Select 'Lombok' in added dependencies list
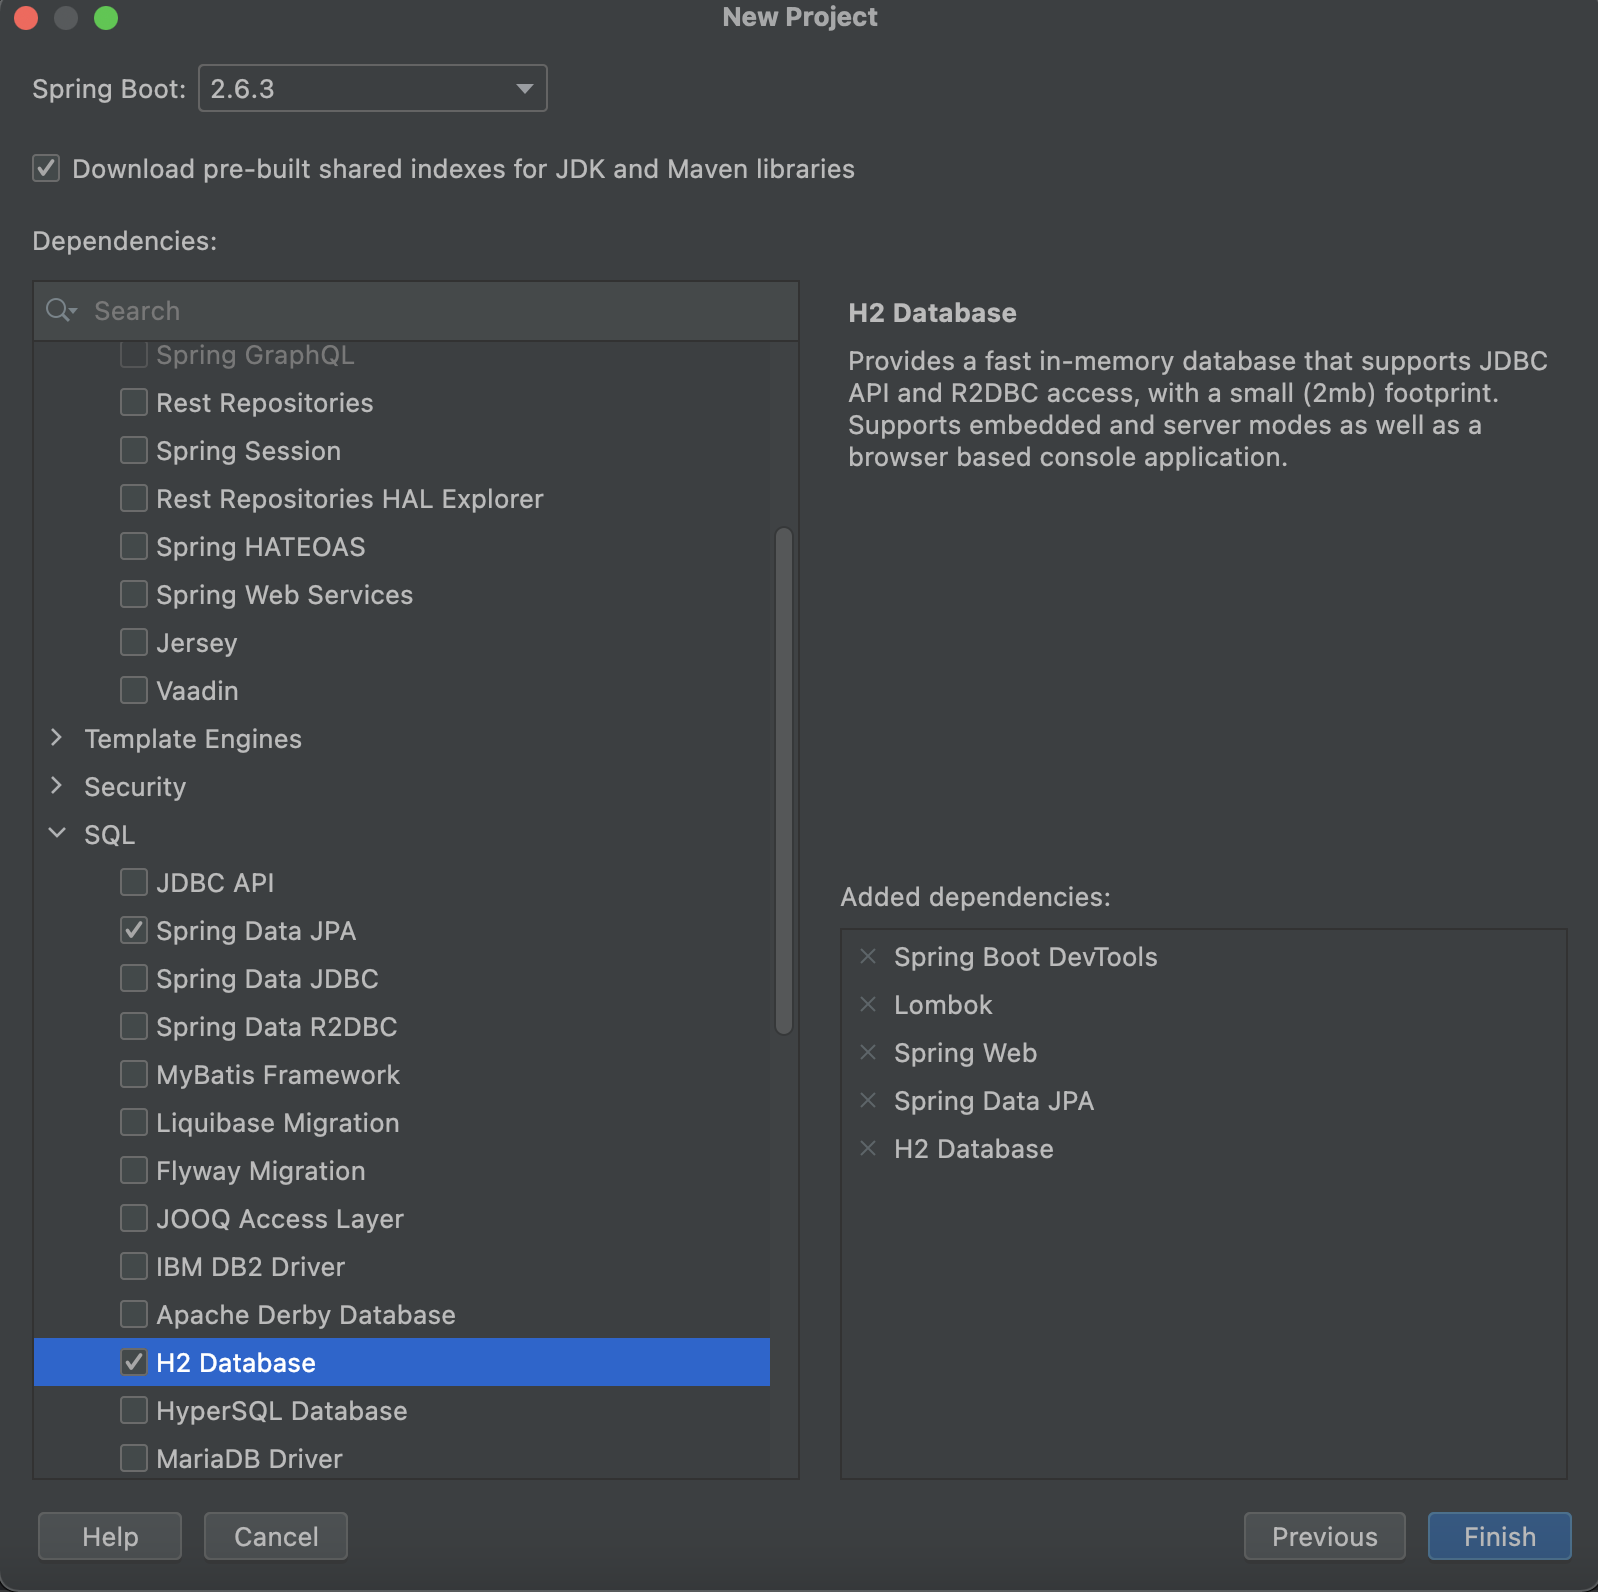The height and width of the screenshot is (1592, 1598). pyautogui.click(x=943, y=1005)
